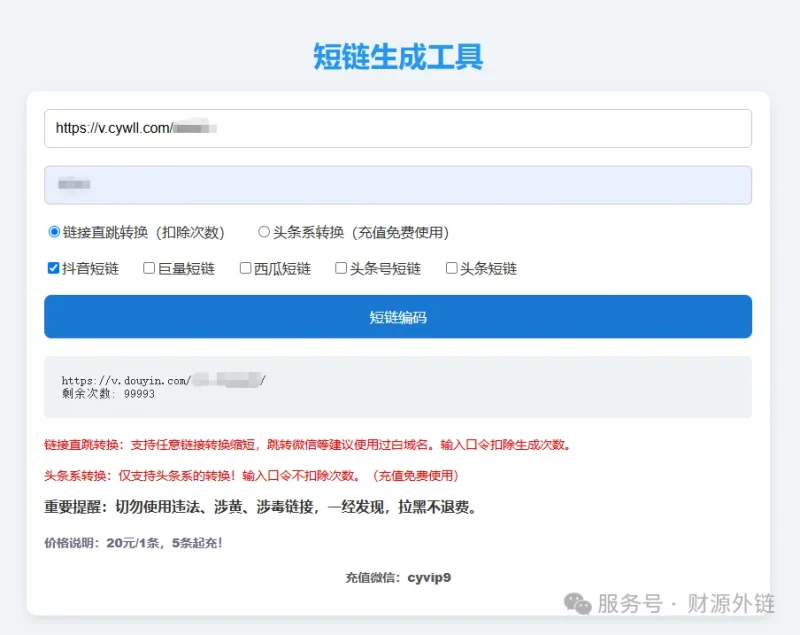
Task: Select the 链接直跳转换（扣除次数）radio option
Action: pos(53,231)
